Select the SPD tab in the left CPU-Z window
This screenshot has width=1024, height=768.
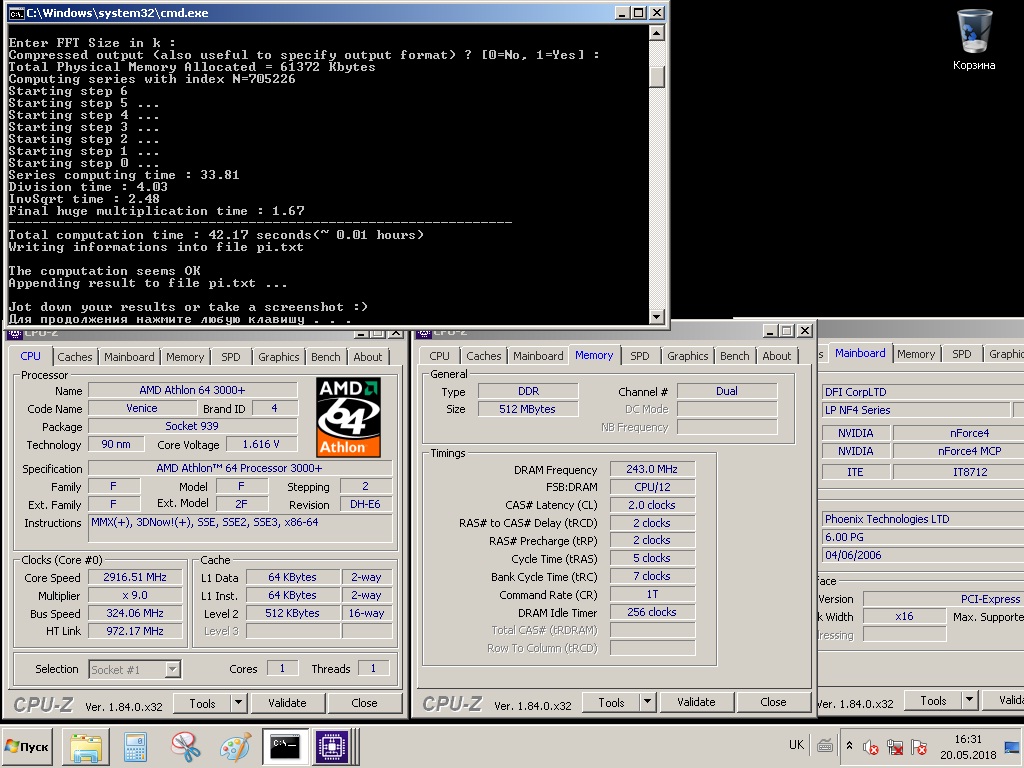(x=231, y=357)
